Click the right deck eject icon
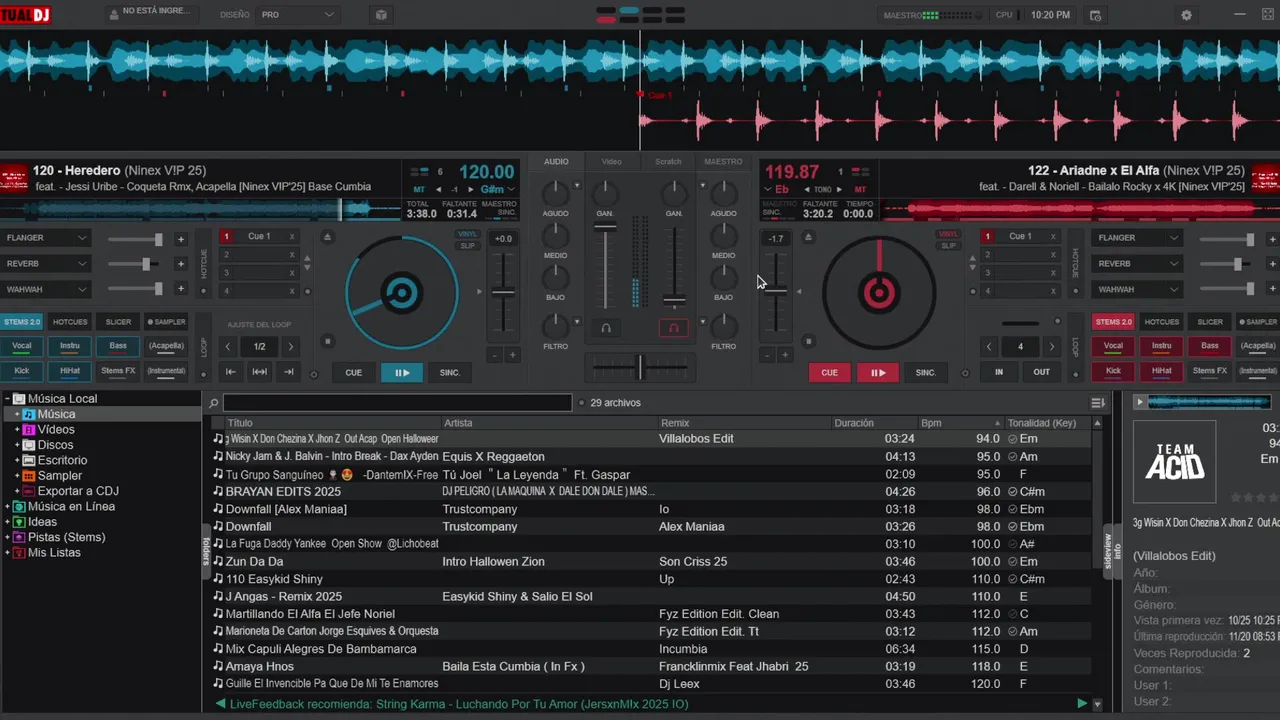The width and height of the screenshot is (1280, 720). (x=808, y=237)
